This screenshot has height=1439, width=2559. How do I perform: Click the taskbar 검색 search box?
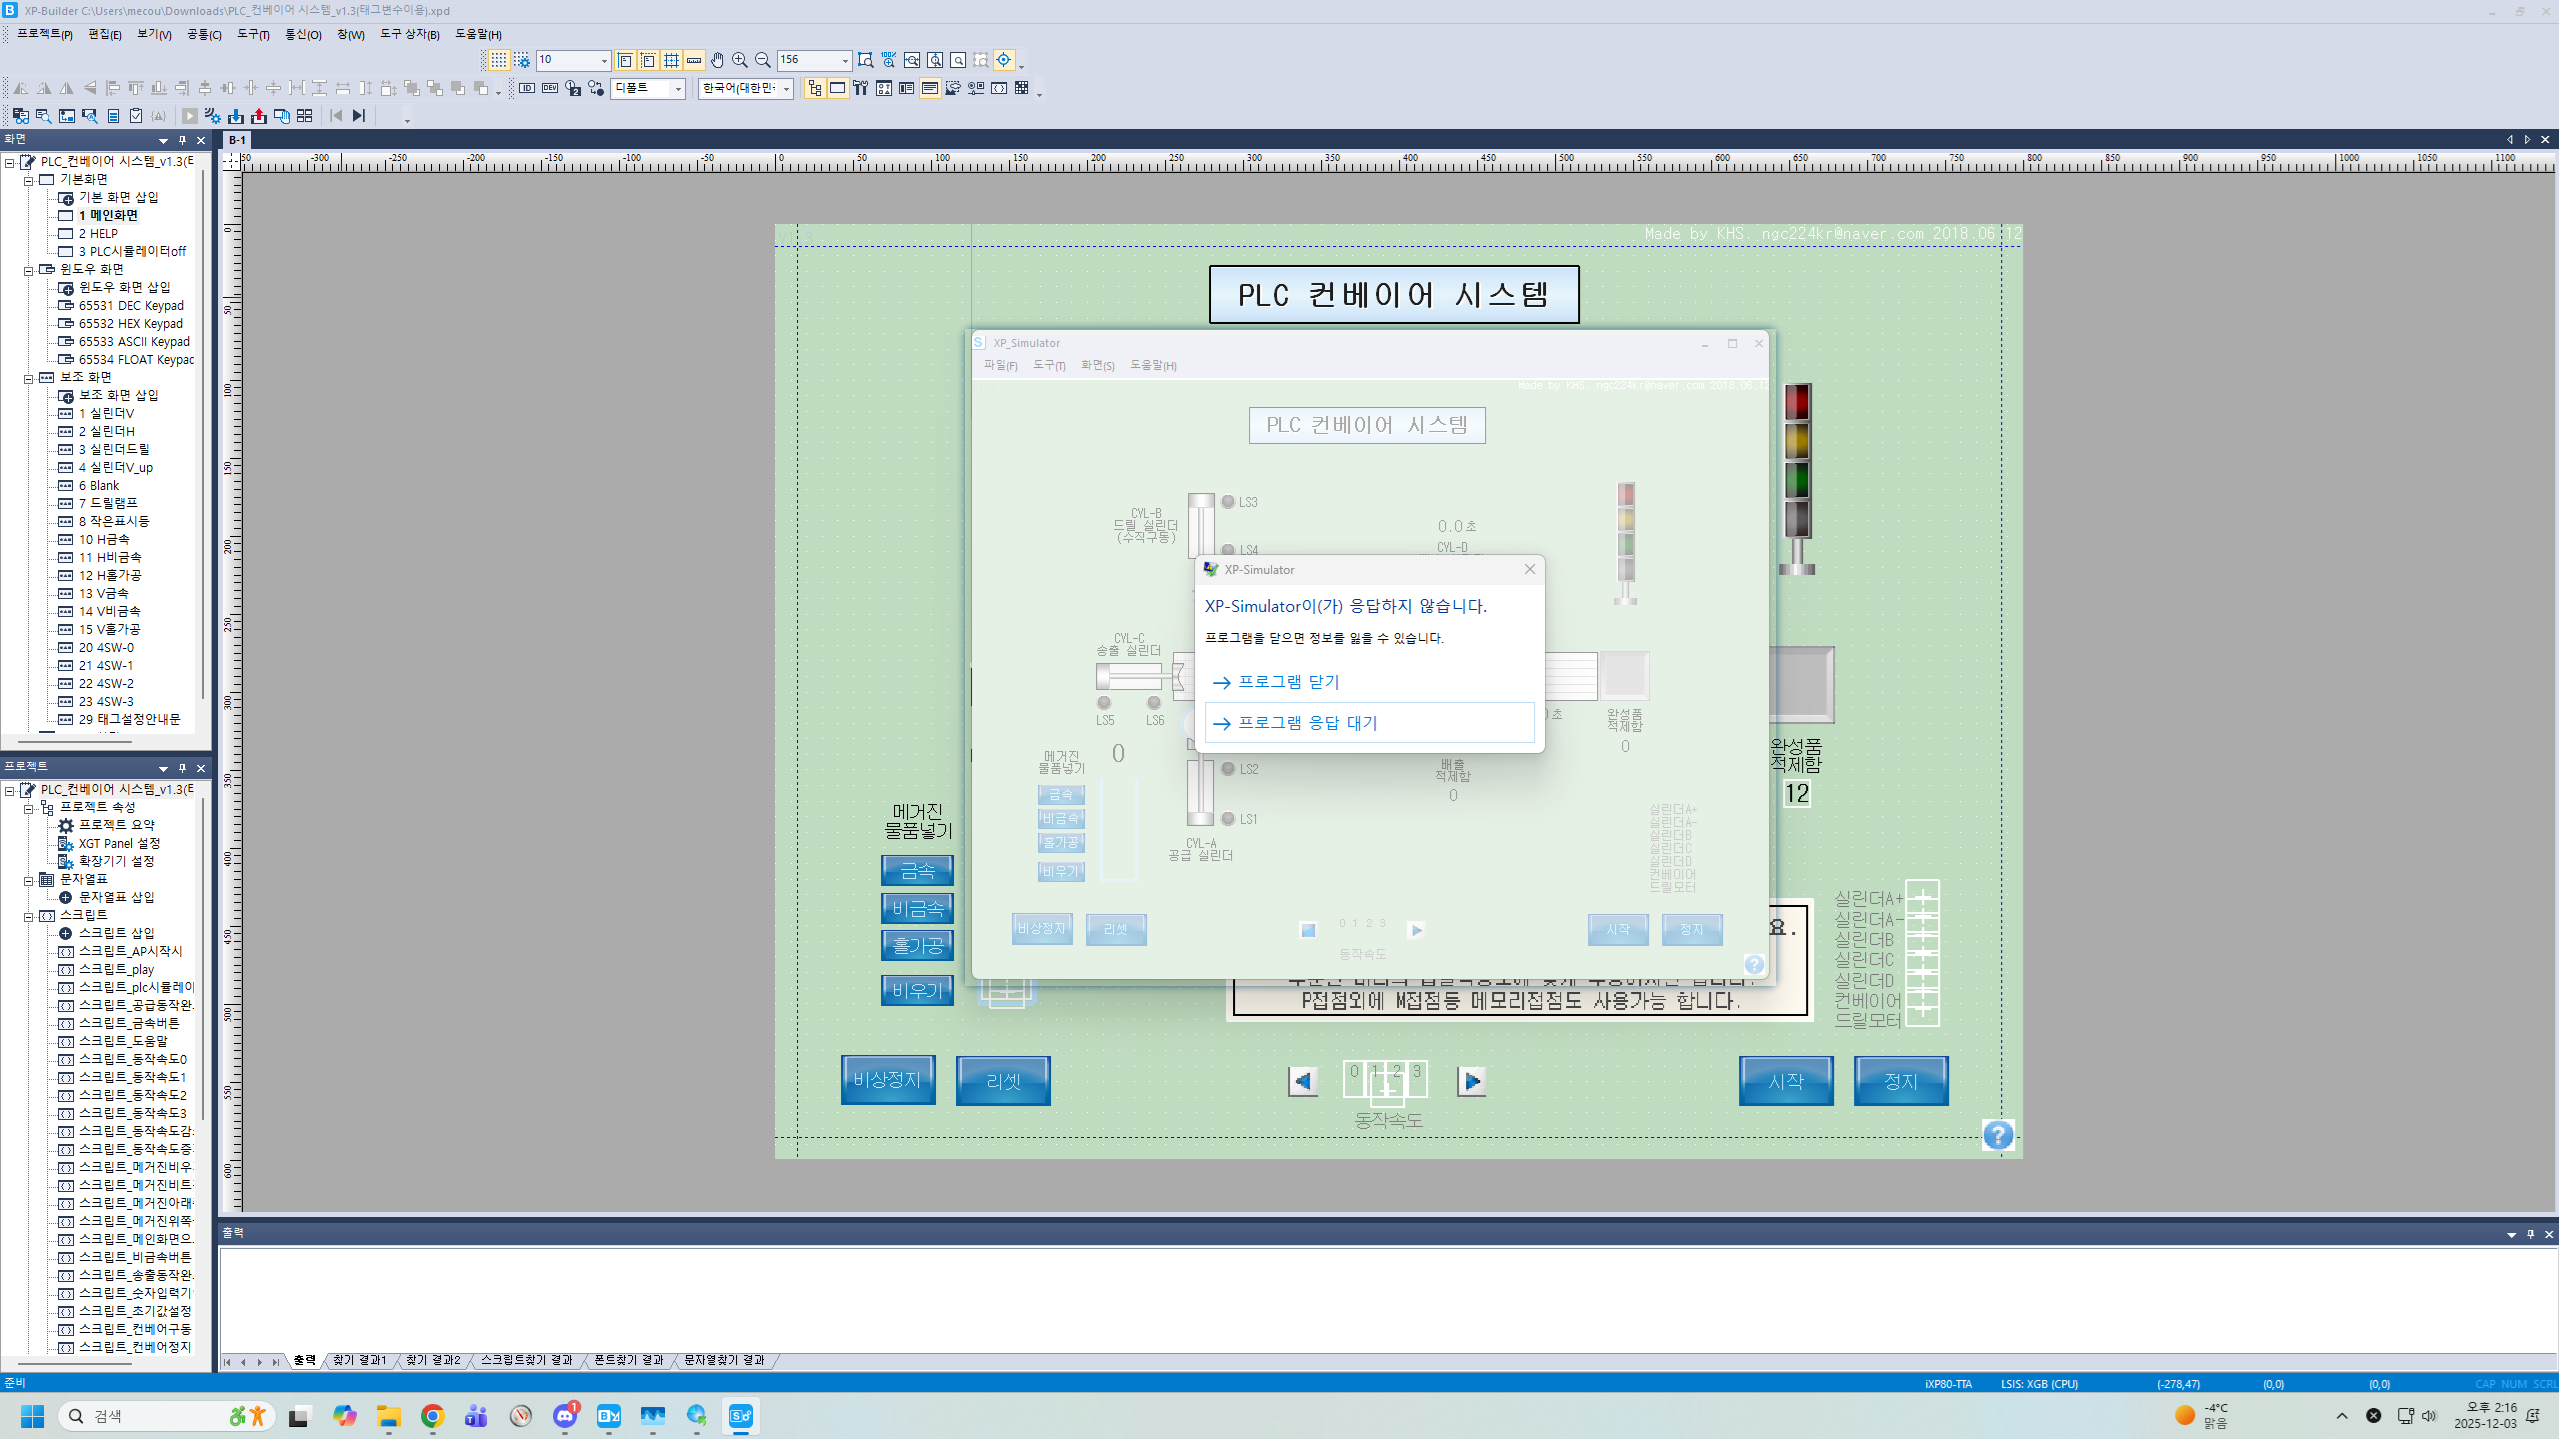pyautogui.click(x=165, y=1416)
